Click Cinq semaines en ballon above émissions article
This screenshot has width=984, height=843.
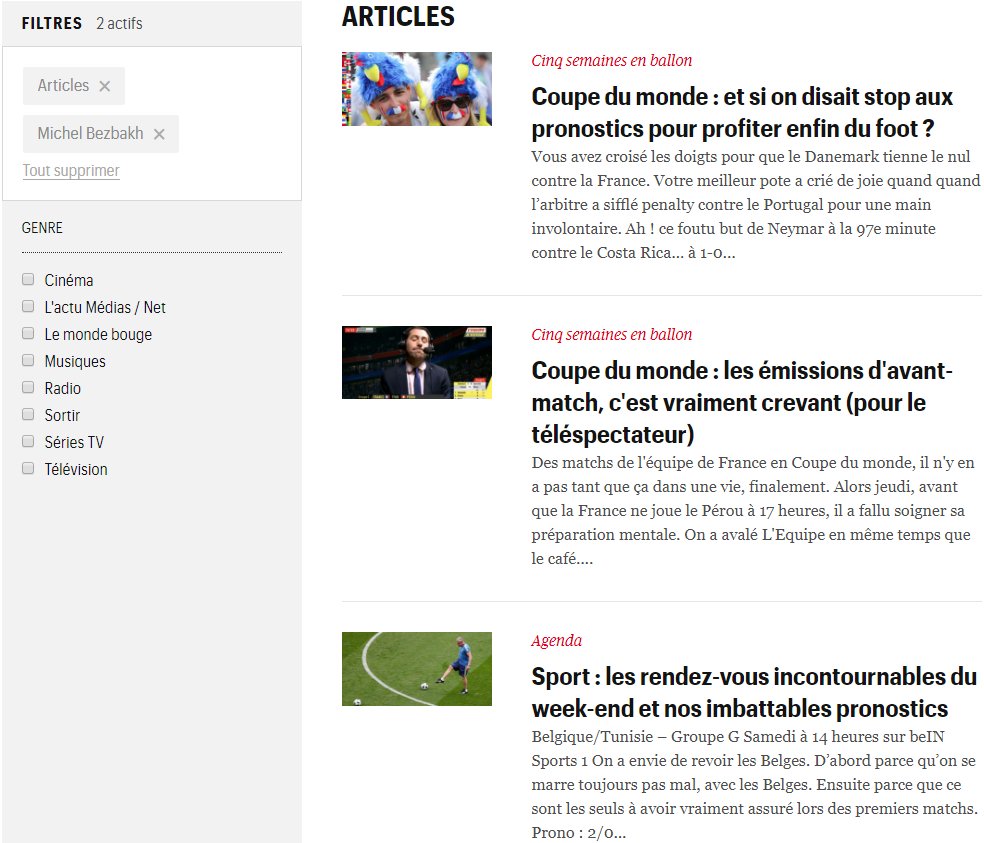click(x=612, y=334)
